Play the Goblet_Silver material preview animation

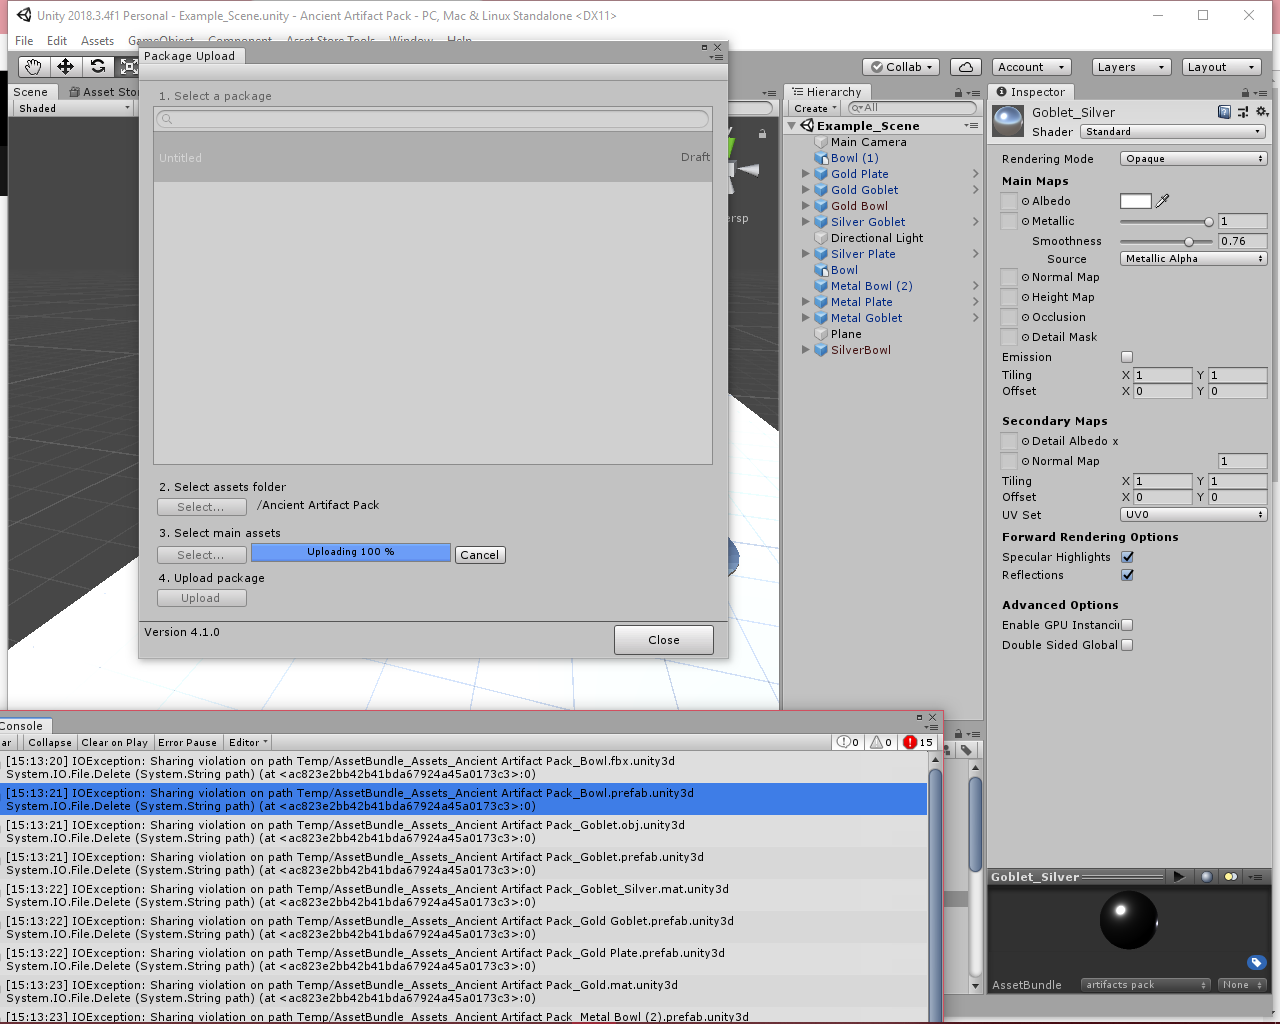pos(1180,876)
